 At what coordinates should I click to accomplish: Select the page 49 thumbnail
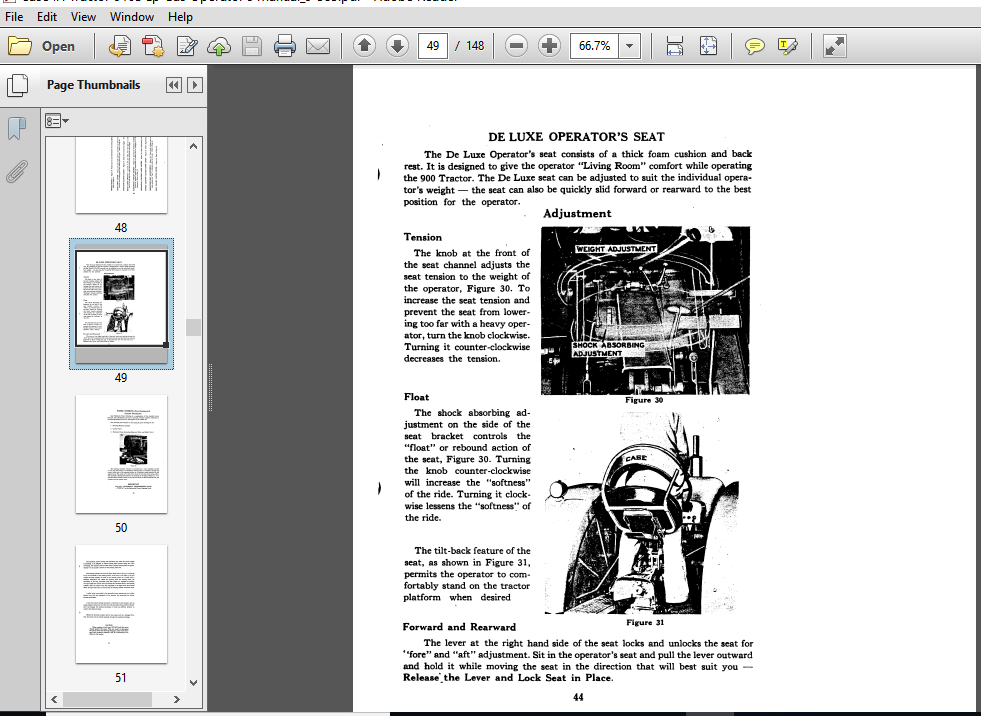[x=121, y=304]
